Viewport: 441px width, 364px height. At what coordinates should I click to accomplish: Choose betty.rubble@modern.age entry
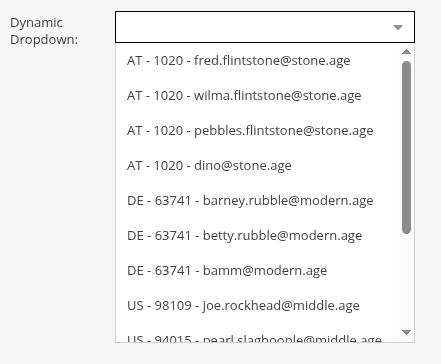pos(257,236)
